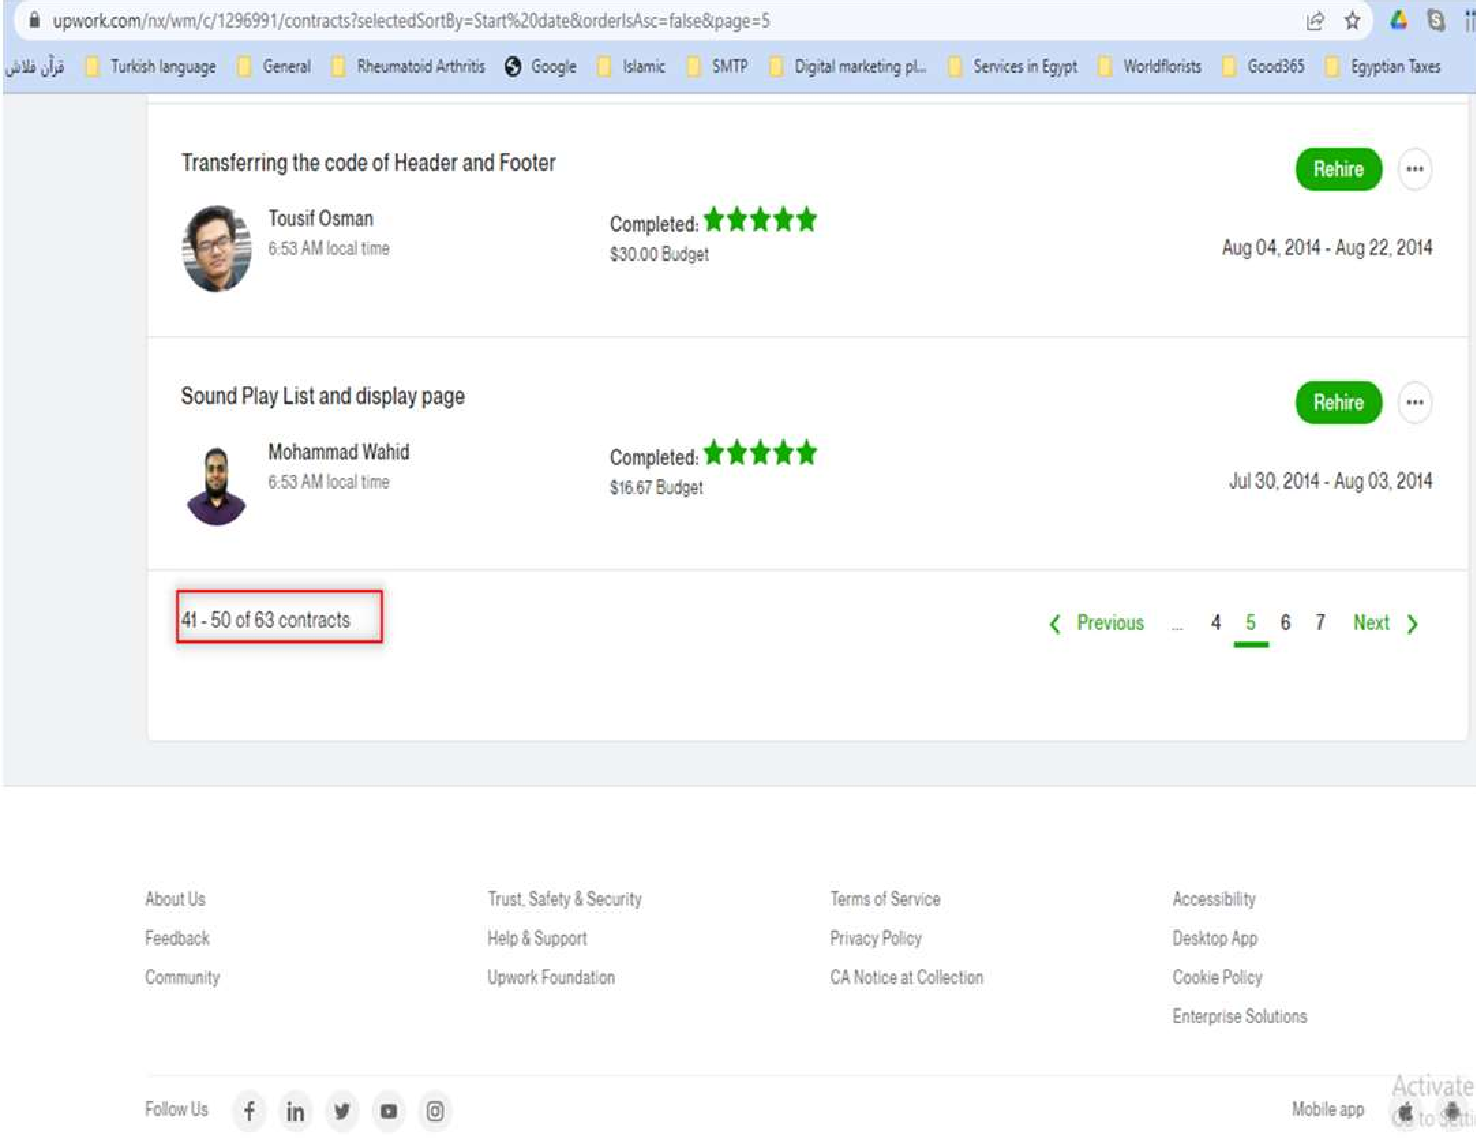Image resolution: width=1476 pixels, height=1140 pixels.
Task: Open more options for Header and Footer contract
Action: click(x=1414, y=169)
